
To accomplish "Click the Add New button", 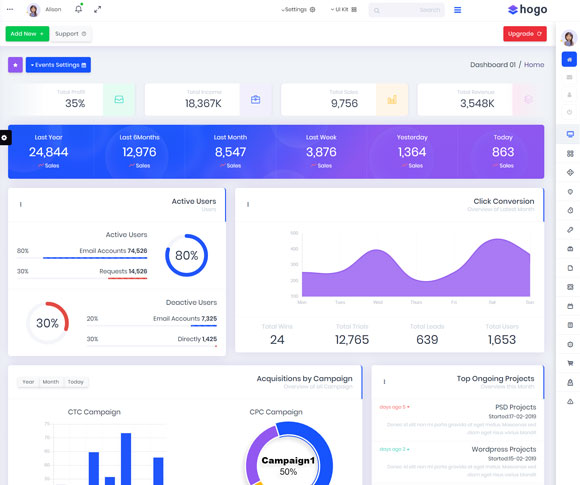I will tap(27, 34).
